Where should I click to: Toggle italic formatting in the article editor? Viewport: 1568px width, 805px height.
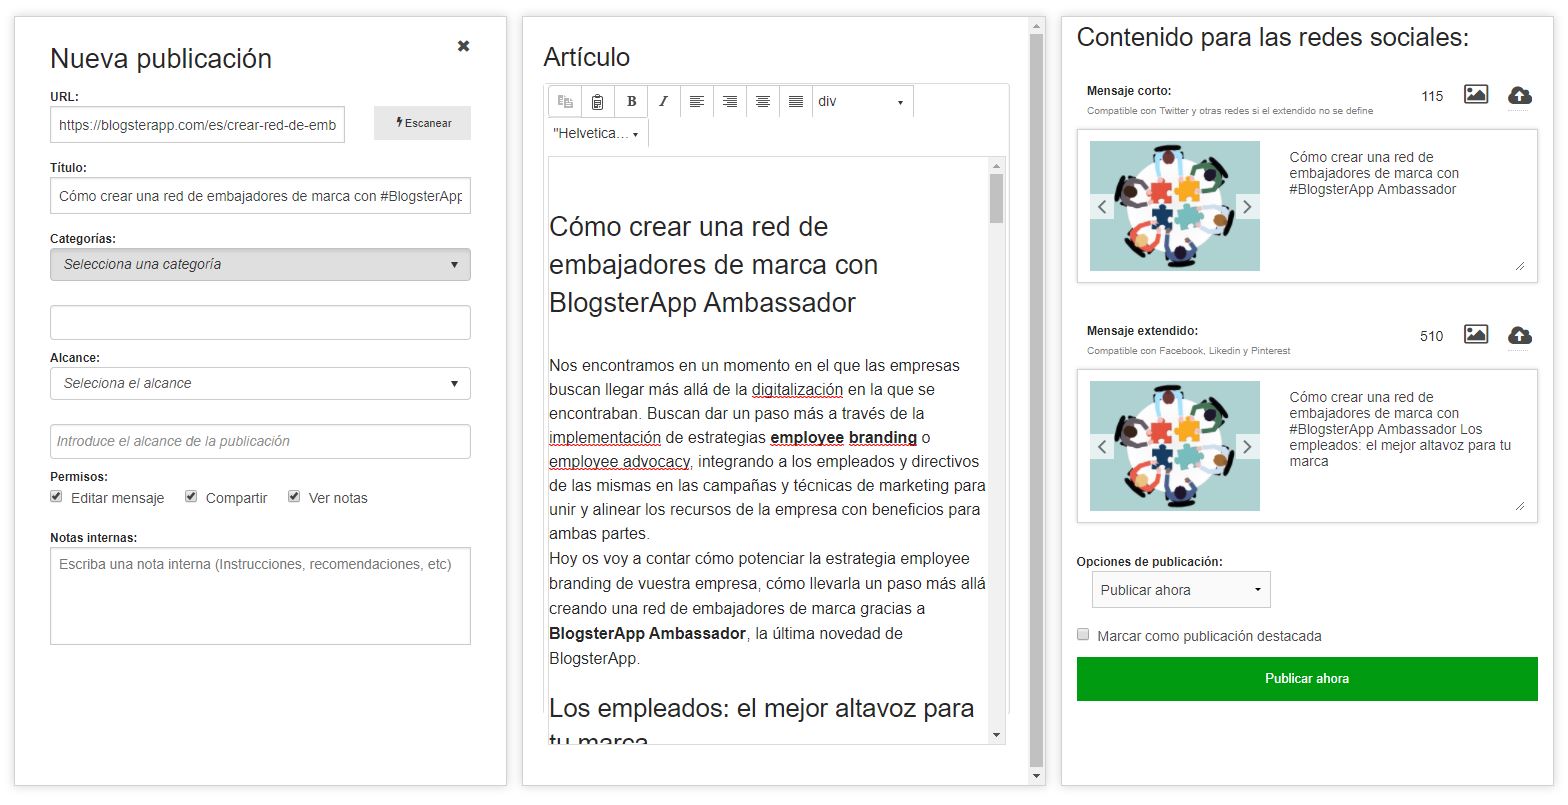coord(663,101)
